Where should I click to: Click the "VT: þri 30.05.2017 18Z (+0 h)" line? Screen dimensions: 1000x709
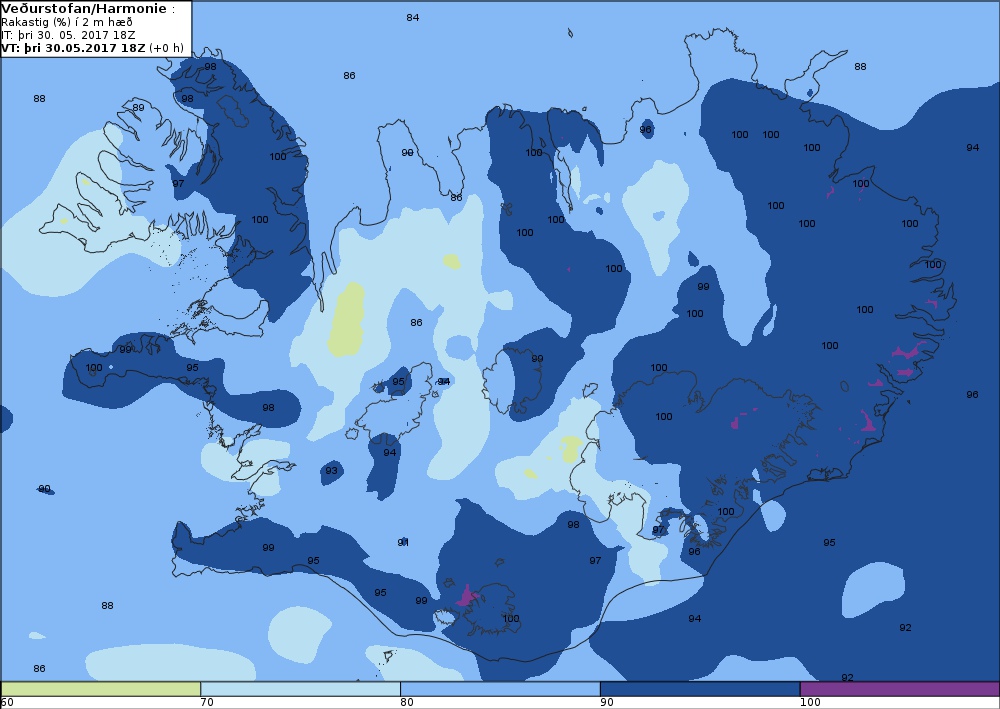click(x=92, y=48)
